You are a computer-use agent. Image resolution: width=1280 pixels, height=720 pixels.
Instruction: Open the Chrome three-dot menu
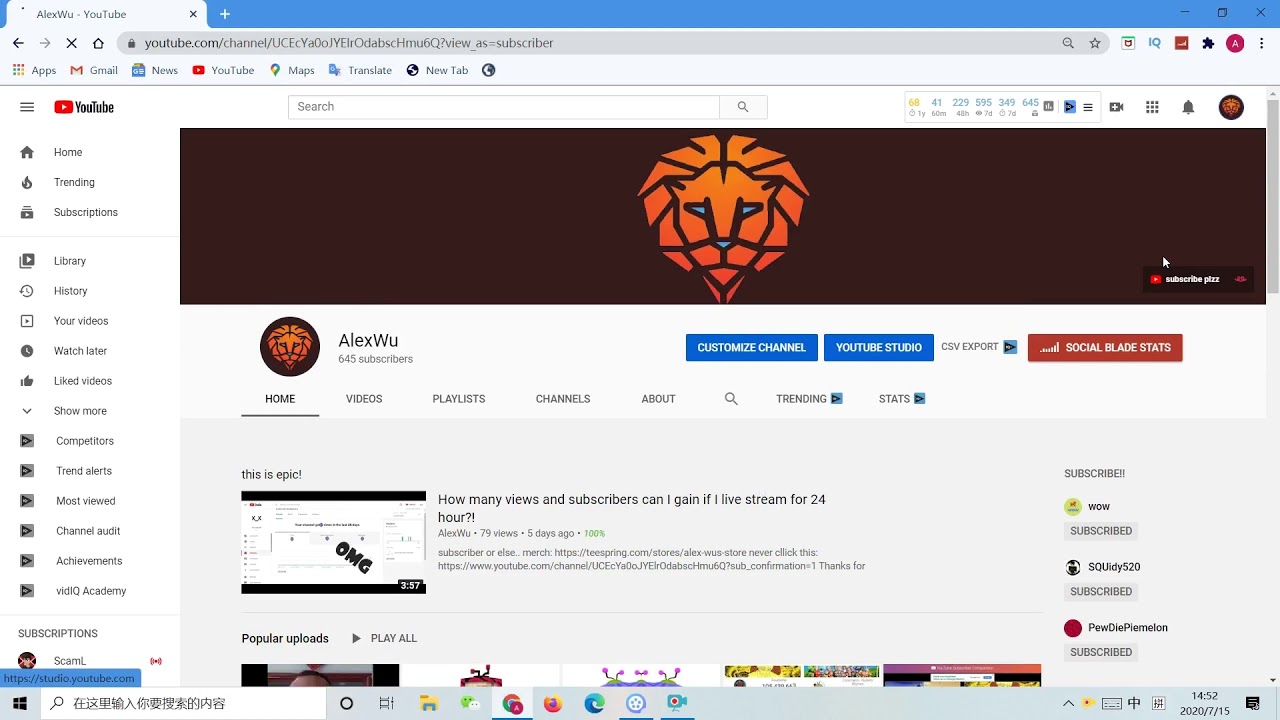1262,43
